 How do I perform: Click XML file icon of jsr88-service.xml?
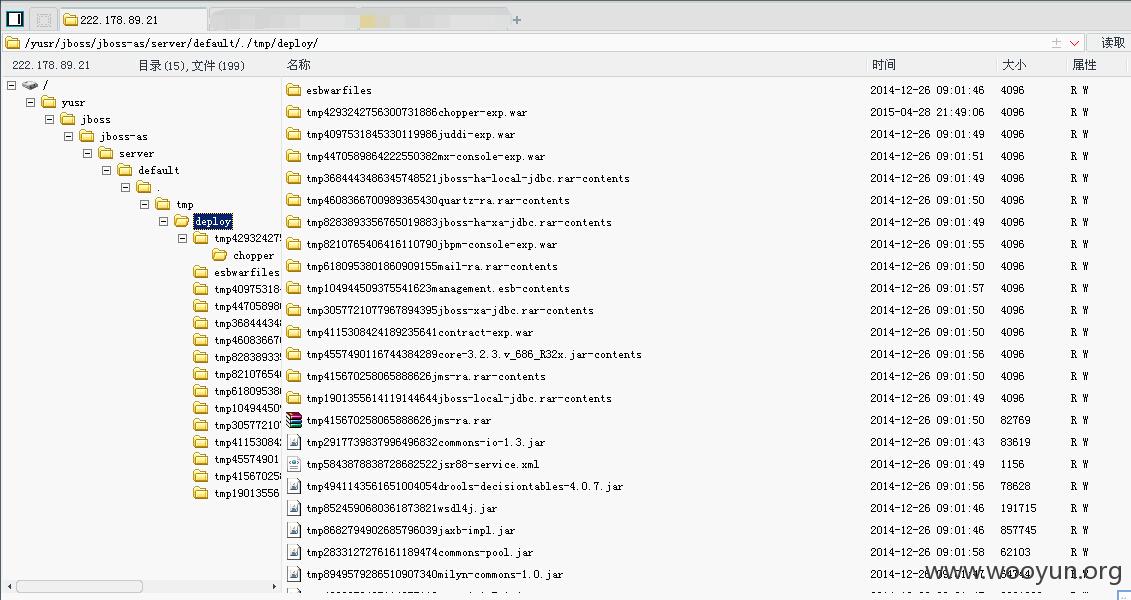tap(294, 464)
